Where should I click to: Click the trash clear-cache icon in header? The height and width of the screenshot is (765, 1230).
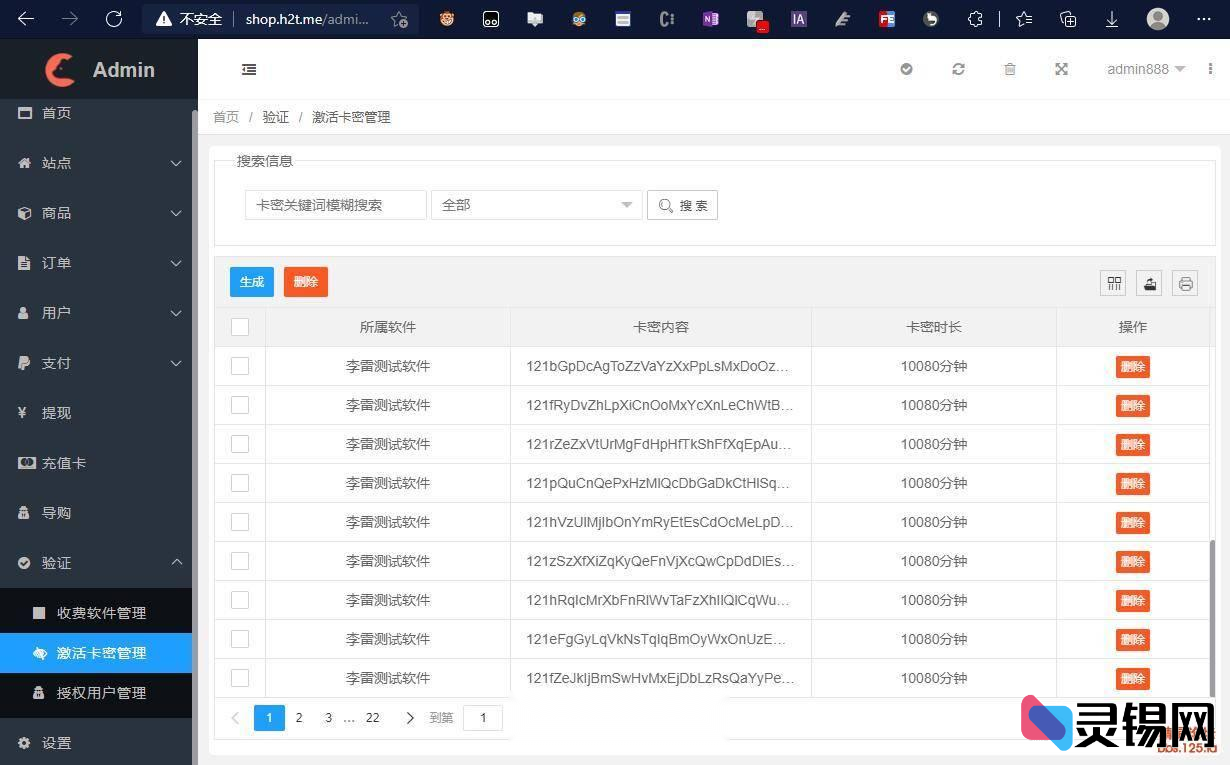tap(1009, 69)
